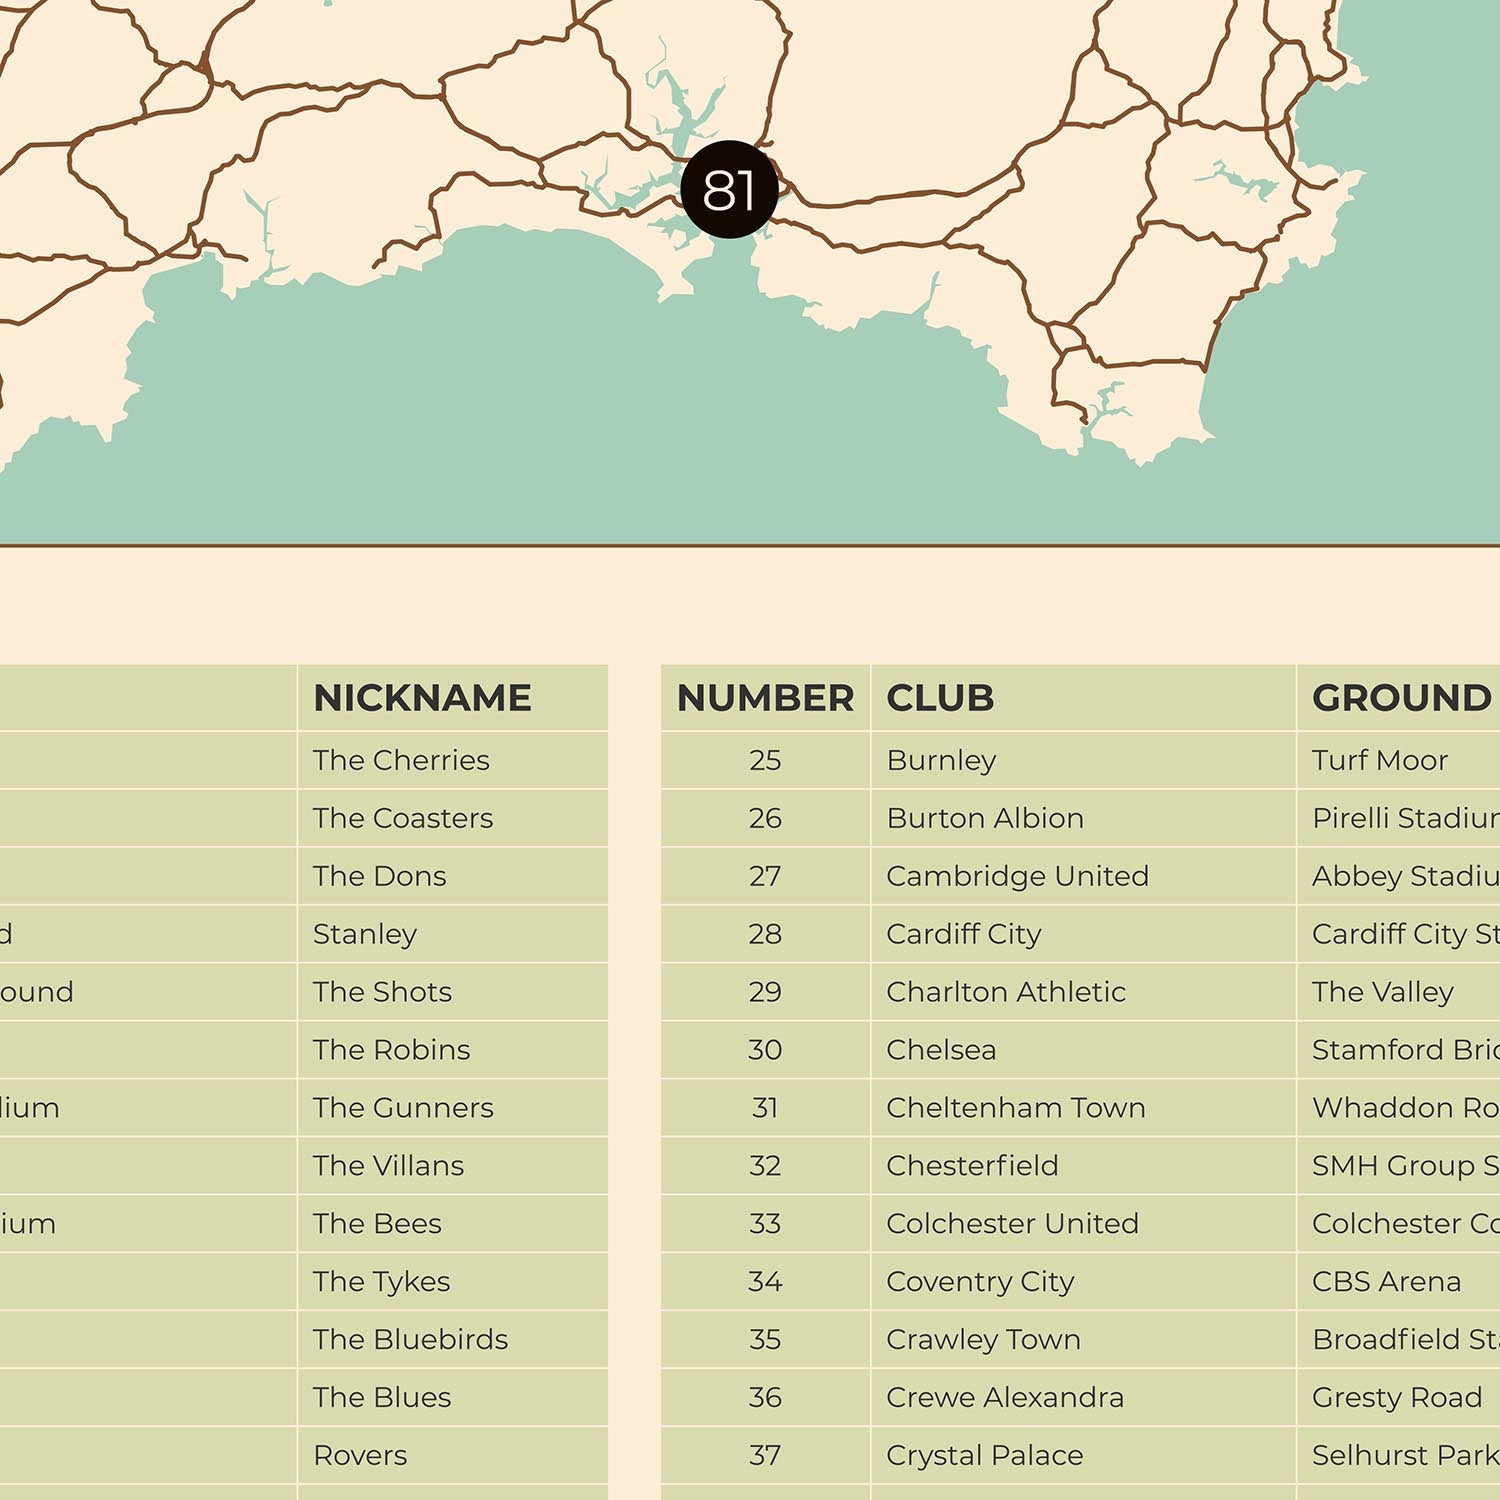Select The Bluebirds nickname cell

click(410, 1340)
